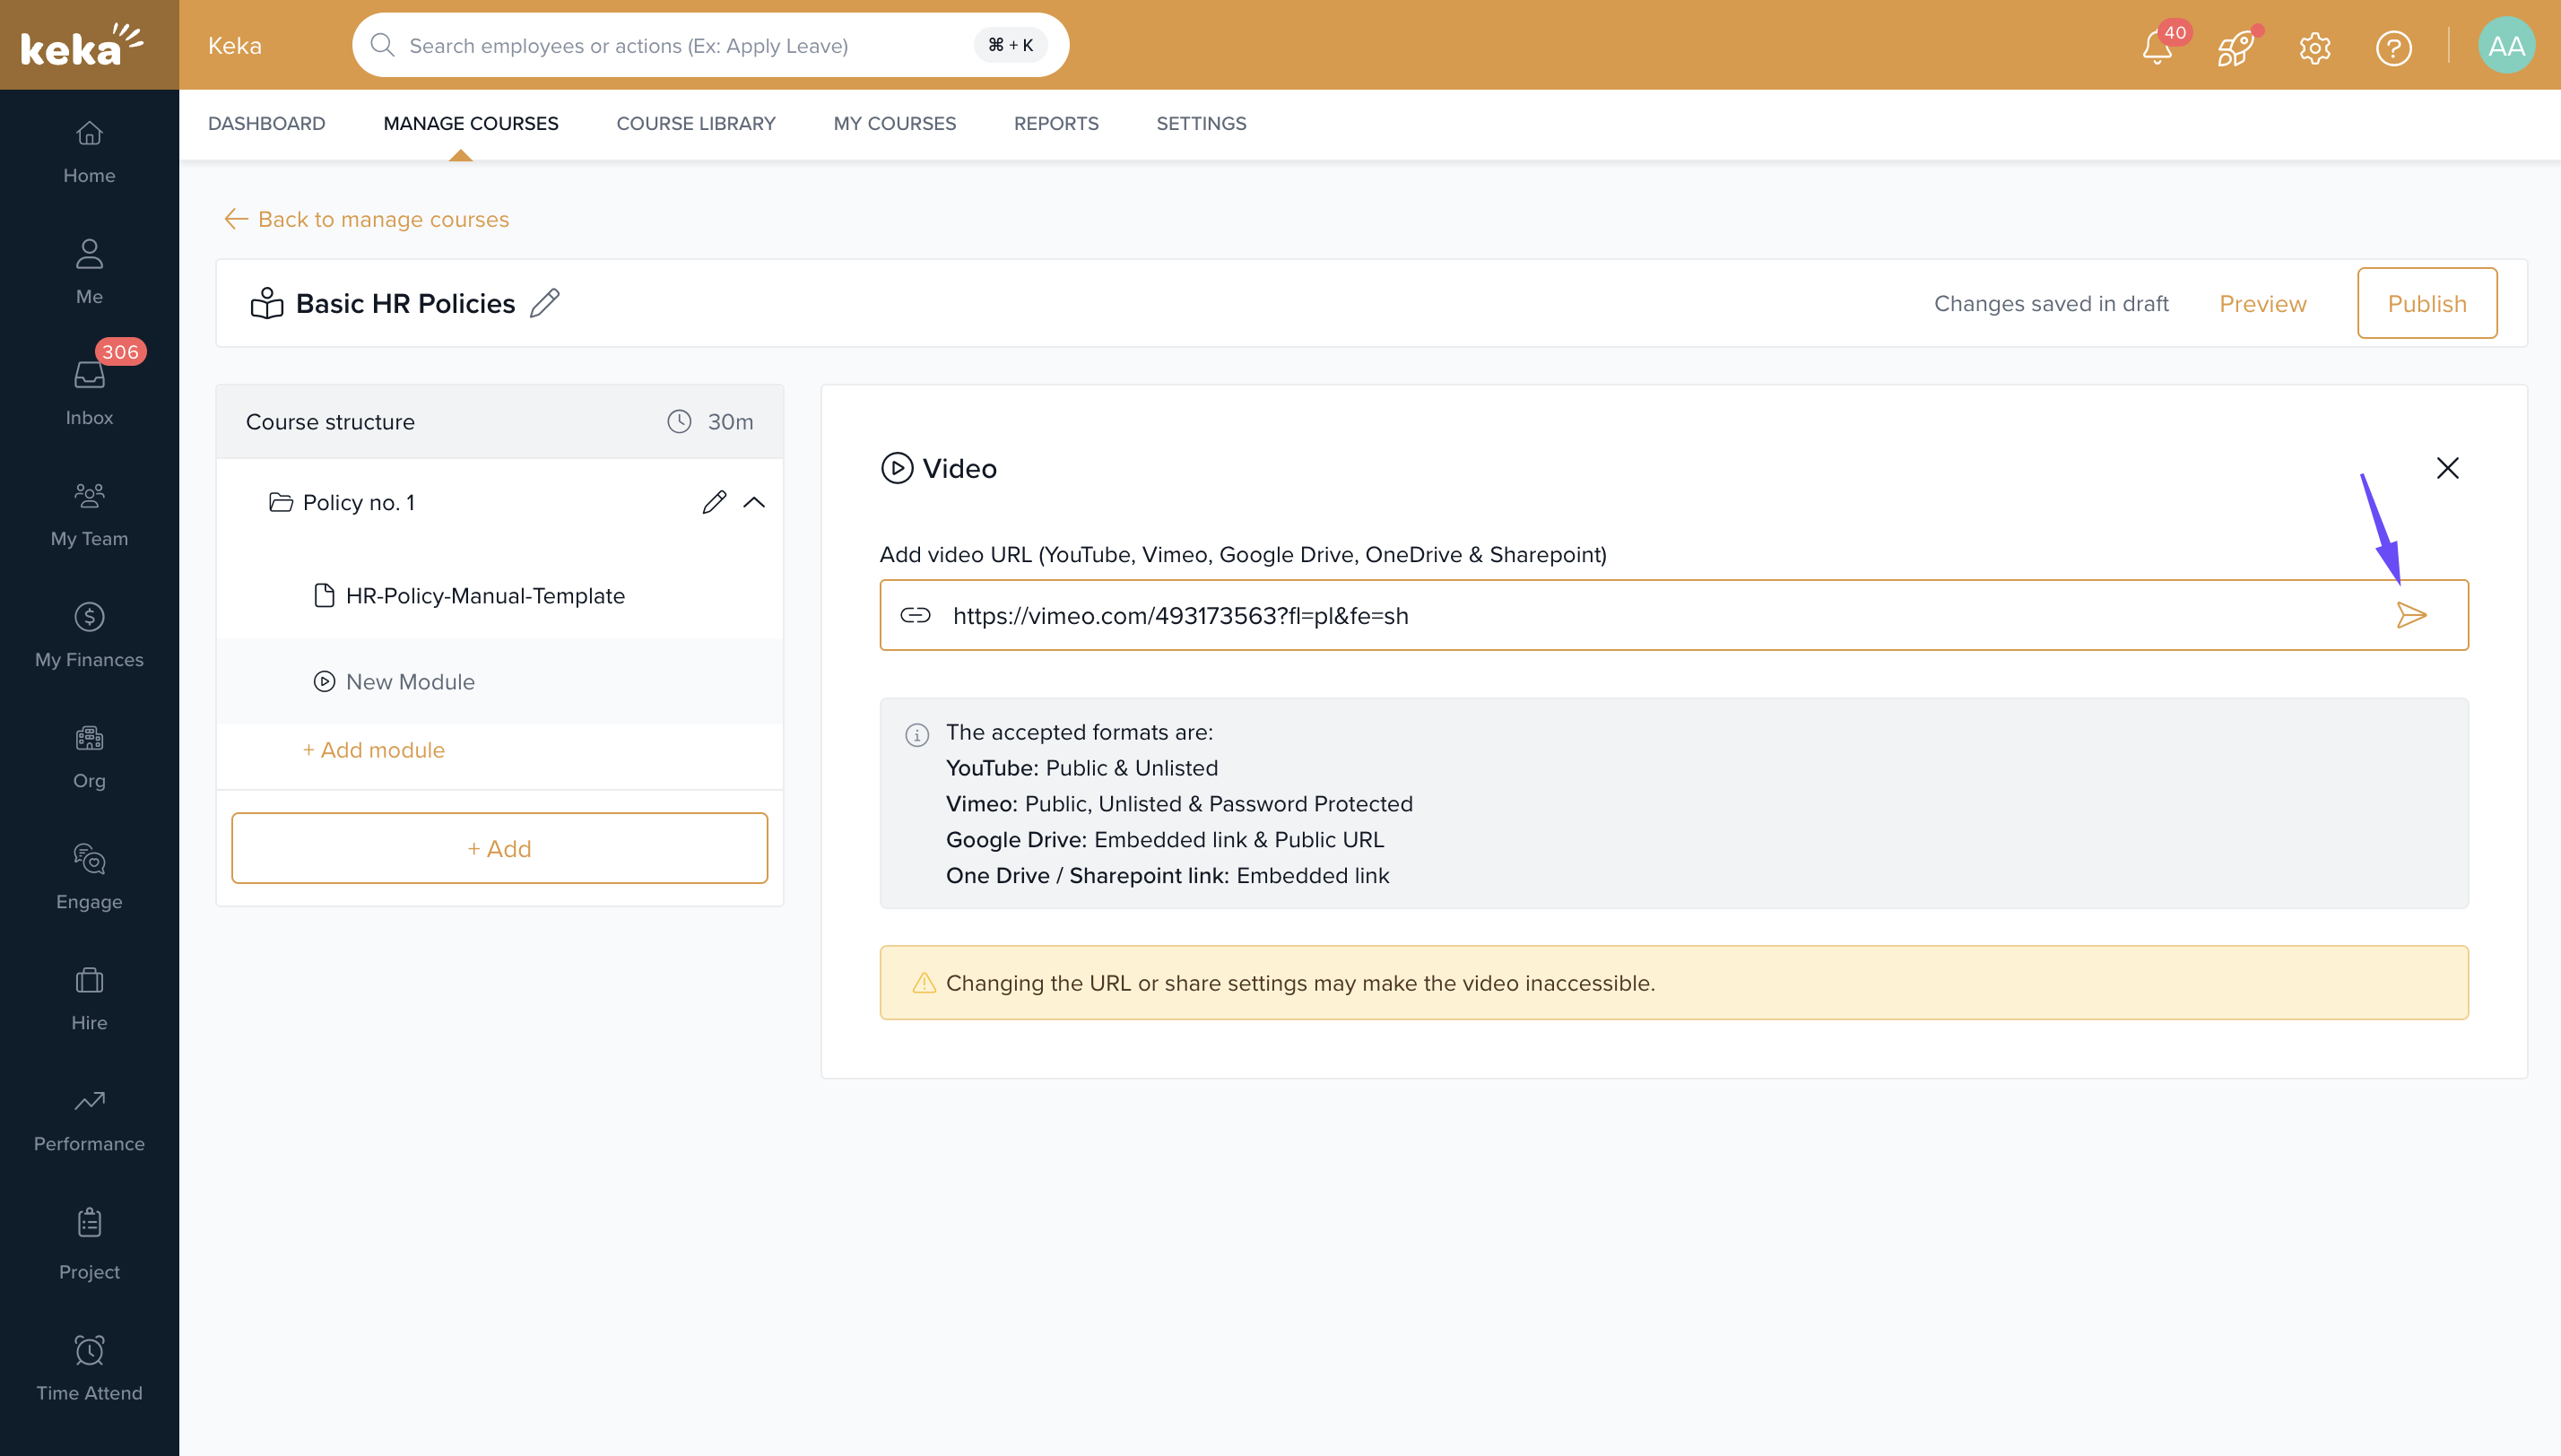This screenshot has width=2561, height=1456.
Task: Click the + Add module link
Action: tap(373, 750)
